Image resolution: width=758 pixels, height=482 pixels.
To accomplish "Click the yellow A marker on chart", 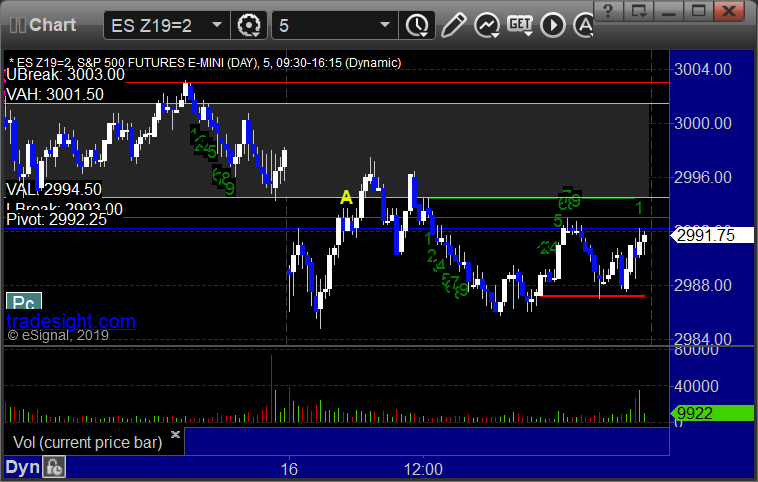I will click(x=346, y=197).
